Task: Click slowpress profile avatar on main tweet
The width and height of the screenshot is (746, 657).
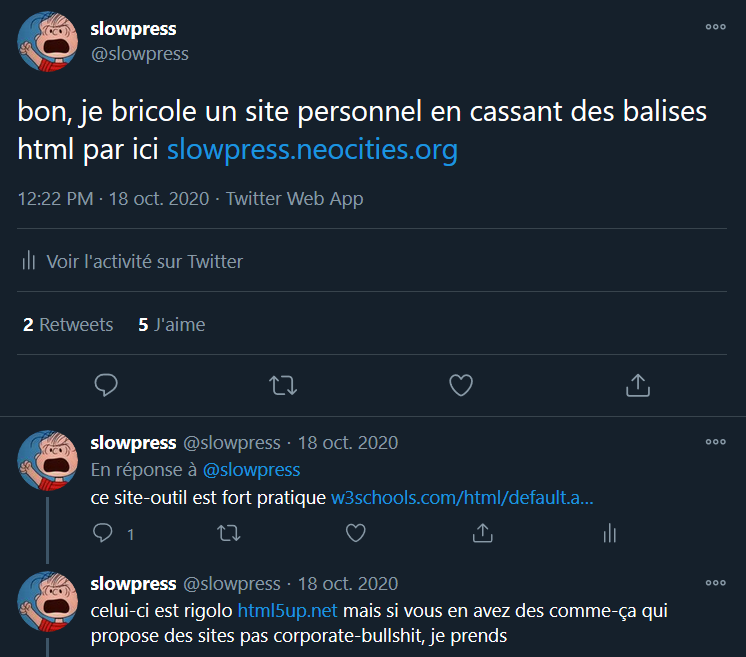Action: [48, 41]
